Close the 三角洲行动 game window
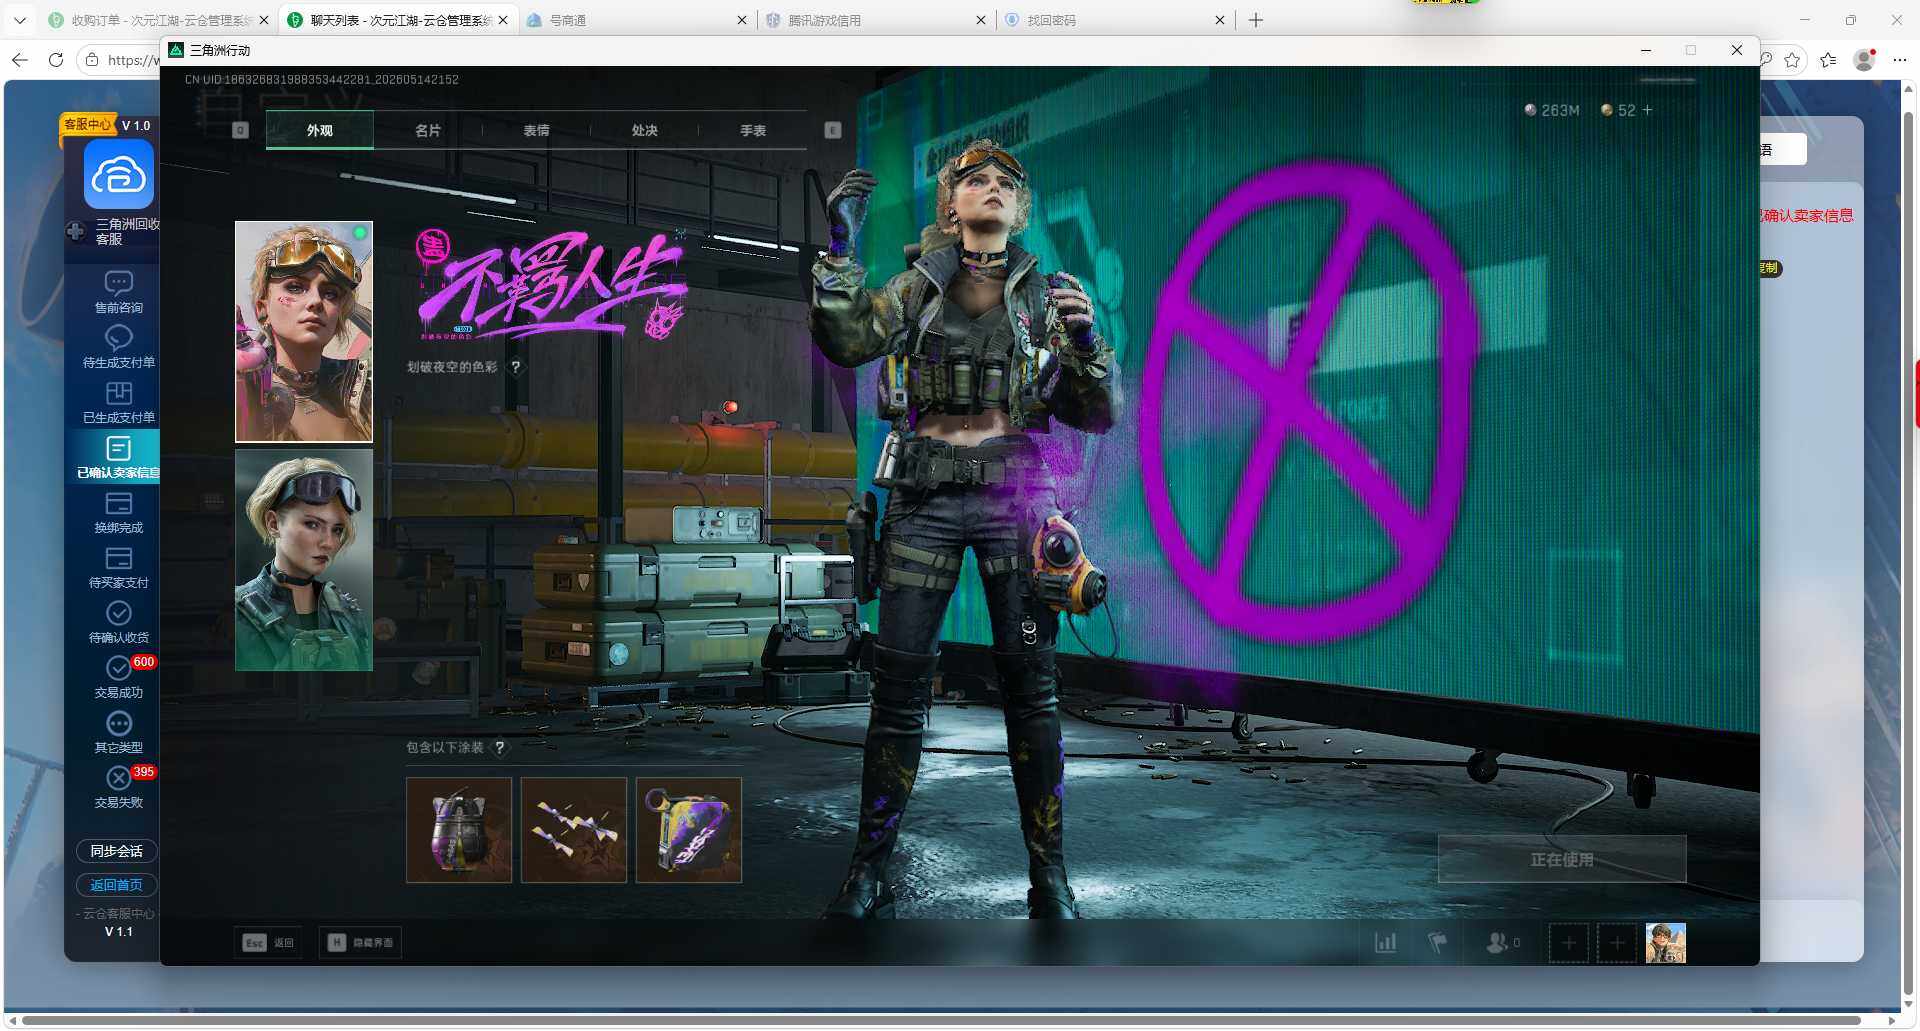This screenshot has width=1920, height=1031. pyautogui.click(x=1737, y=50)
